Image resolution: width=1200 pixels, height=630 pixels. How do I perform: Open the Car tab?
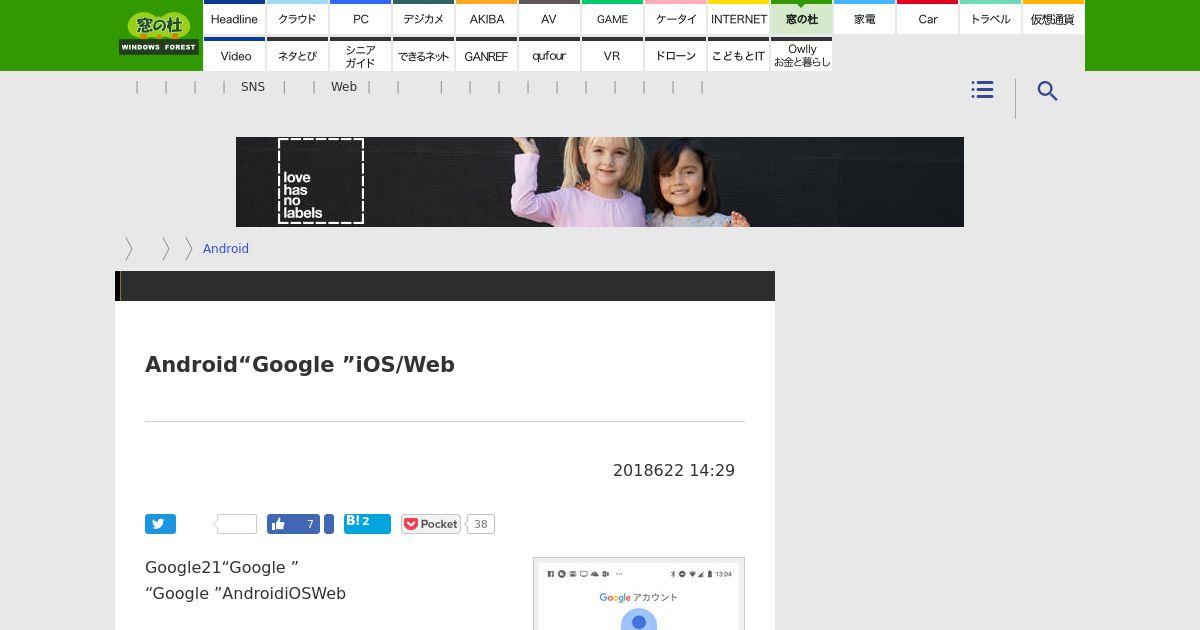point(927,18)
